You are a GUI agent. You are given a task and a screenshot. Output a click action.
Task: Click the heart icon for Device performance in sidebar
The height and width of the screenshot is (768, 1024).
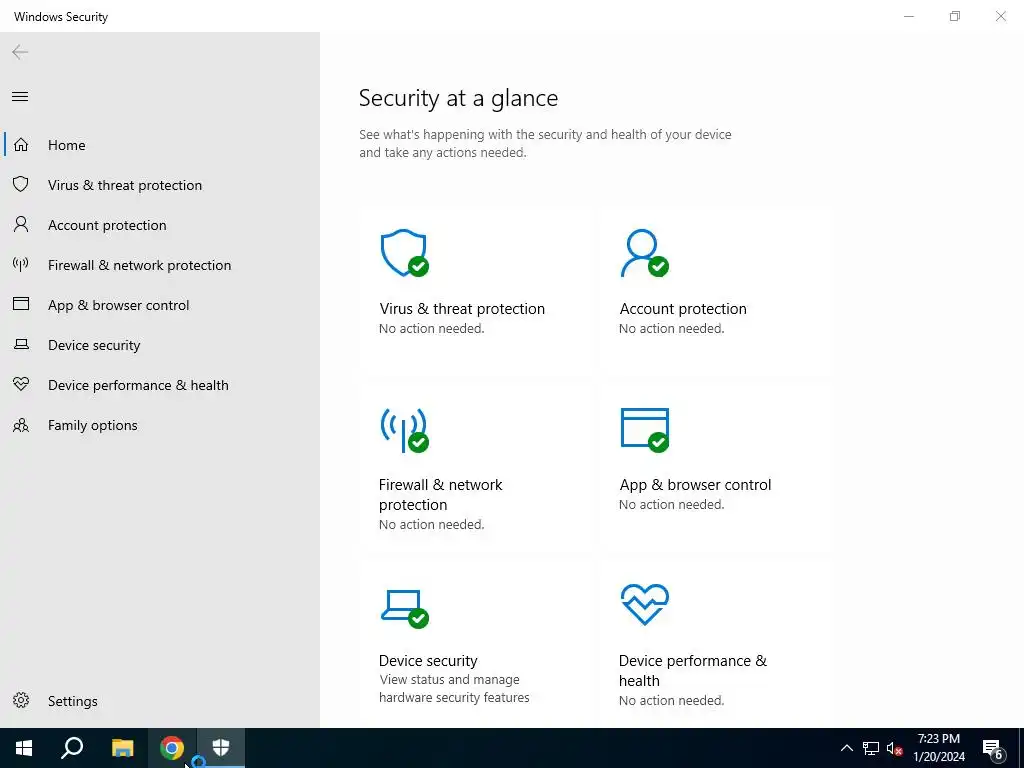coord(21,384)
